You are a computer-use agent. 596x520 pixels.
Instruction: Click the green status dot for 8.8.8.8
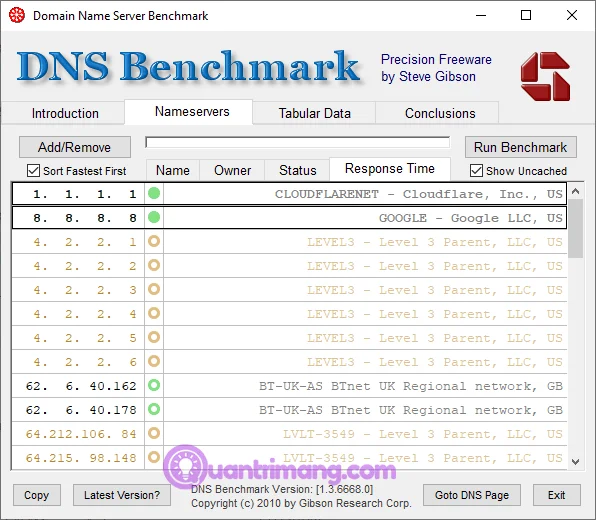click(x=154, y=217)
